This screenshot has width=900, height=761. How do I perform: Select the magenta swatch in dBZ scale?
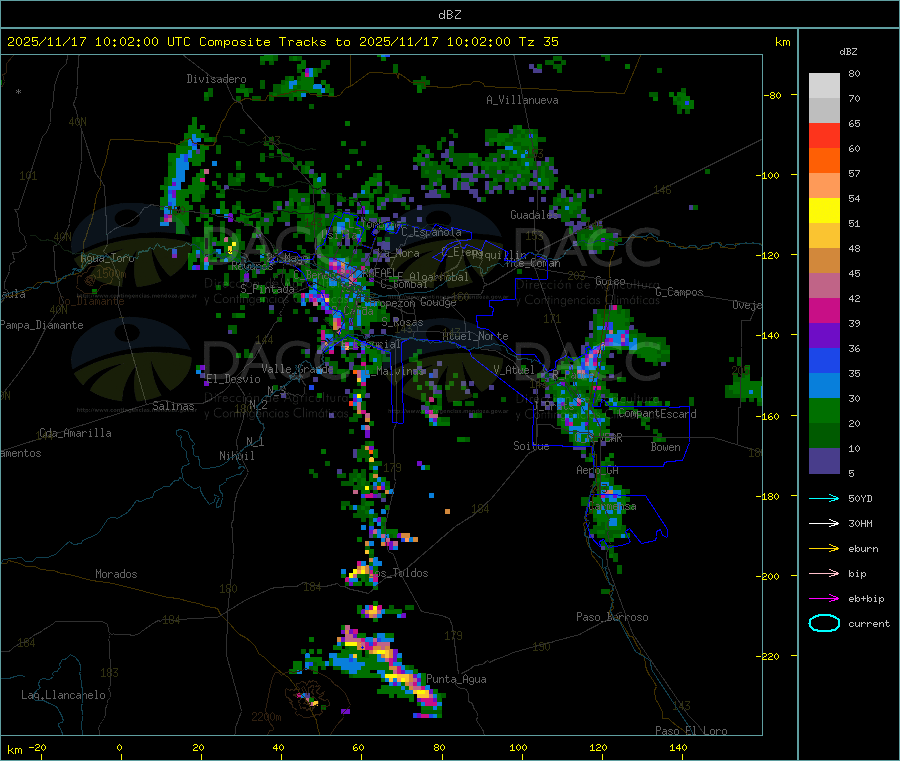tap(824, 310)
